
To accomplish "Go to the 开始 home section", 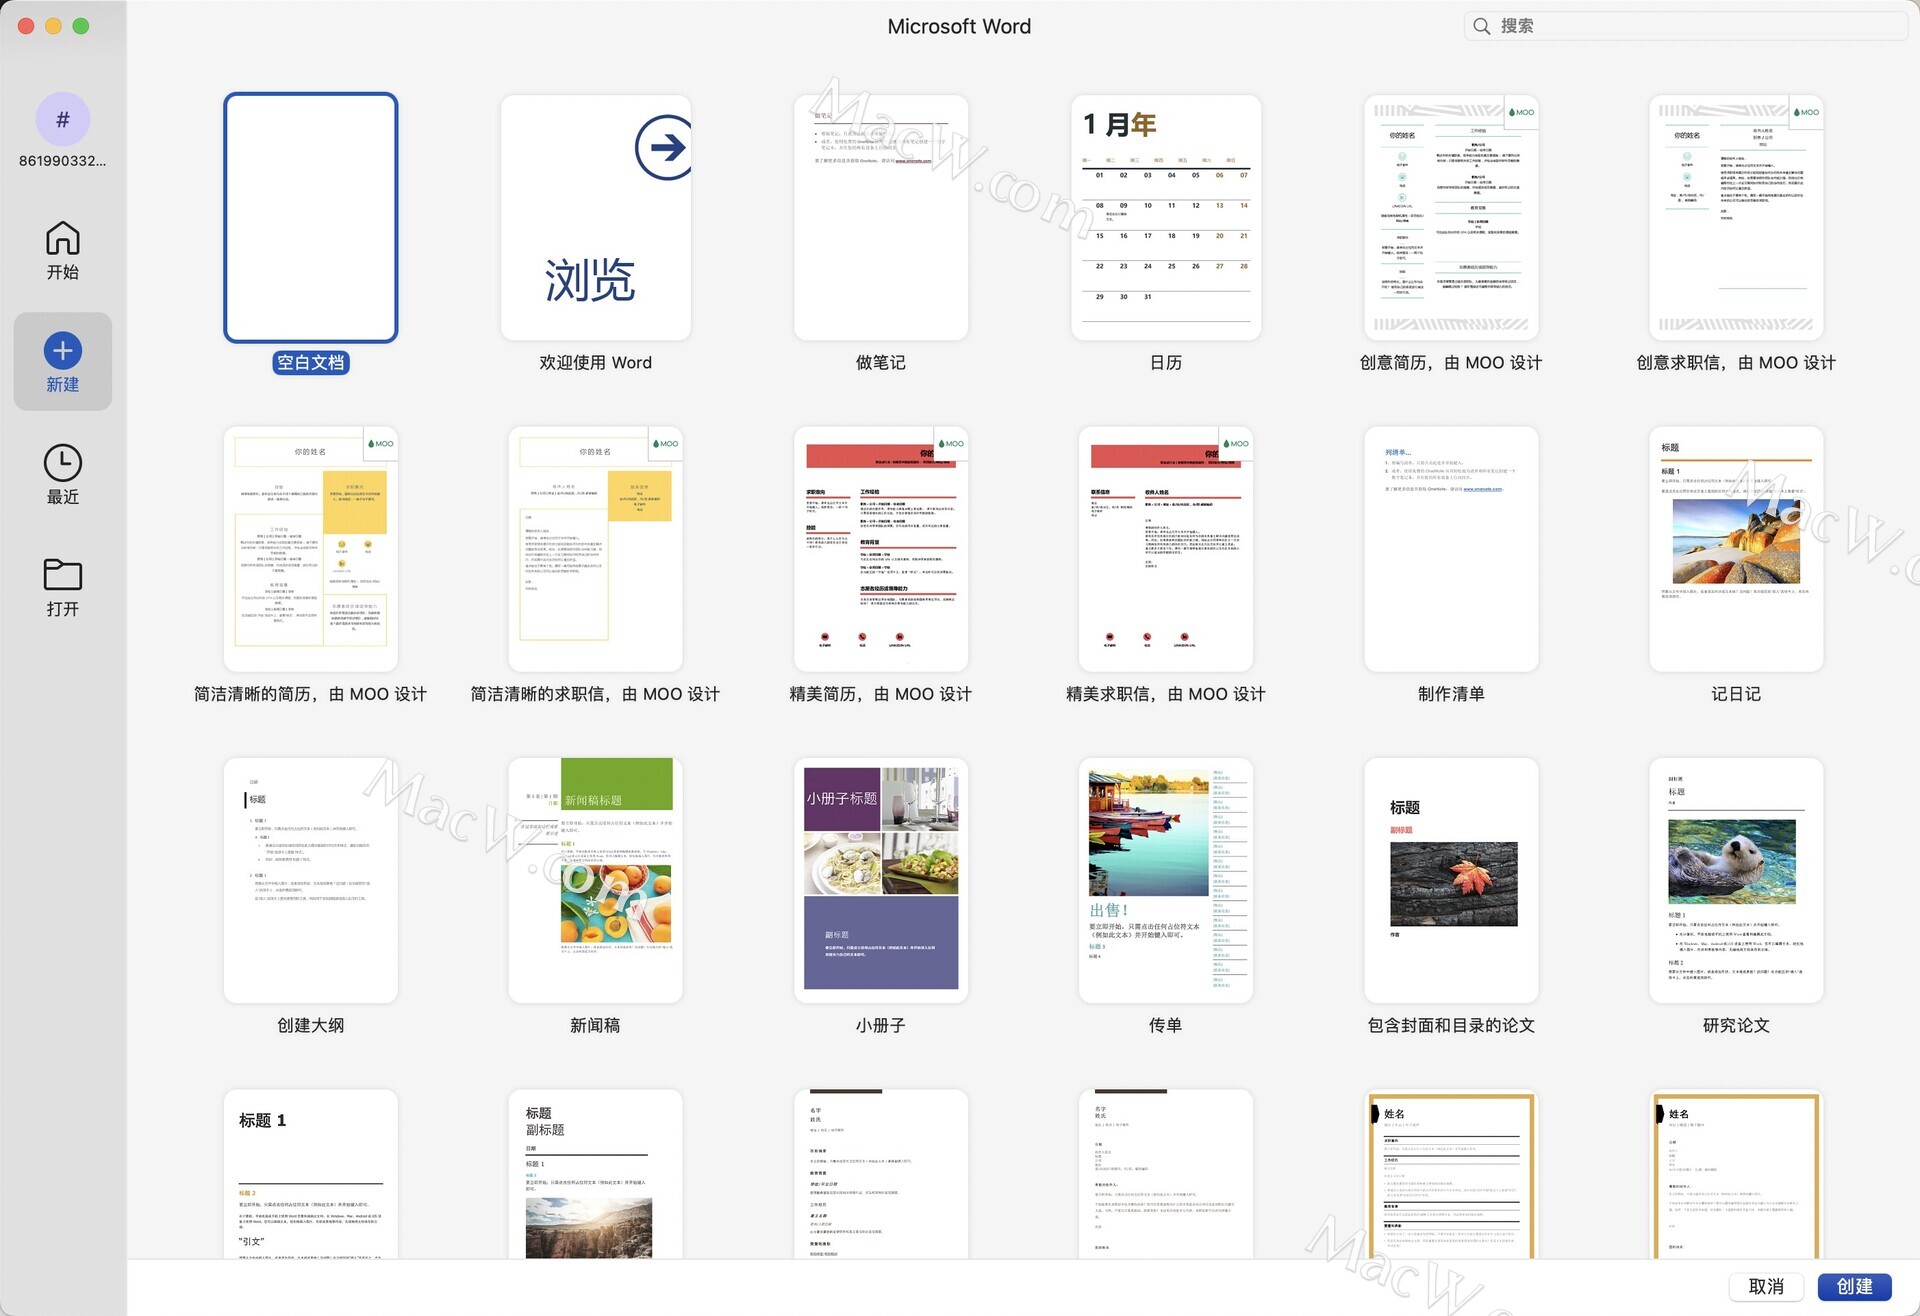I will click(x=62, y=250).
